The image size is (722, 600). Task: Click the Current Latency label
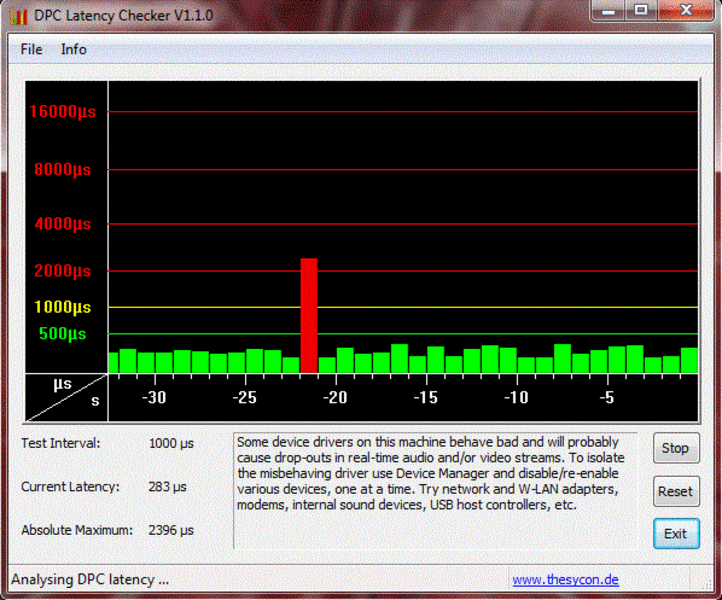(x=70, y=487)
